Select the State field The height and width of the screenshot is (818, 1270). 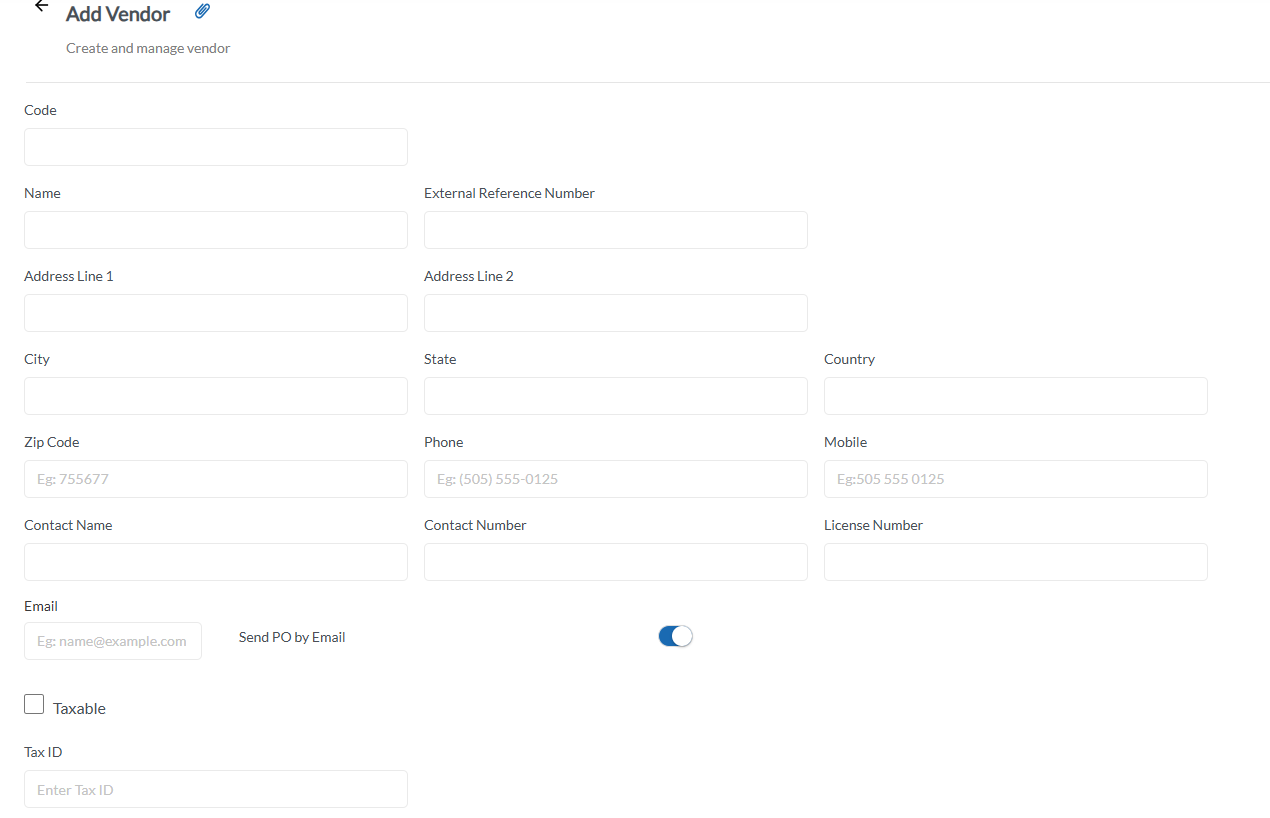tap(616, 396)
